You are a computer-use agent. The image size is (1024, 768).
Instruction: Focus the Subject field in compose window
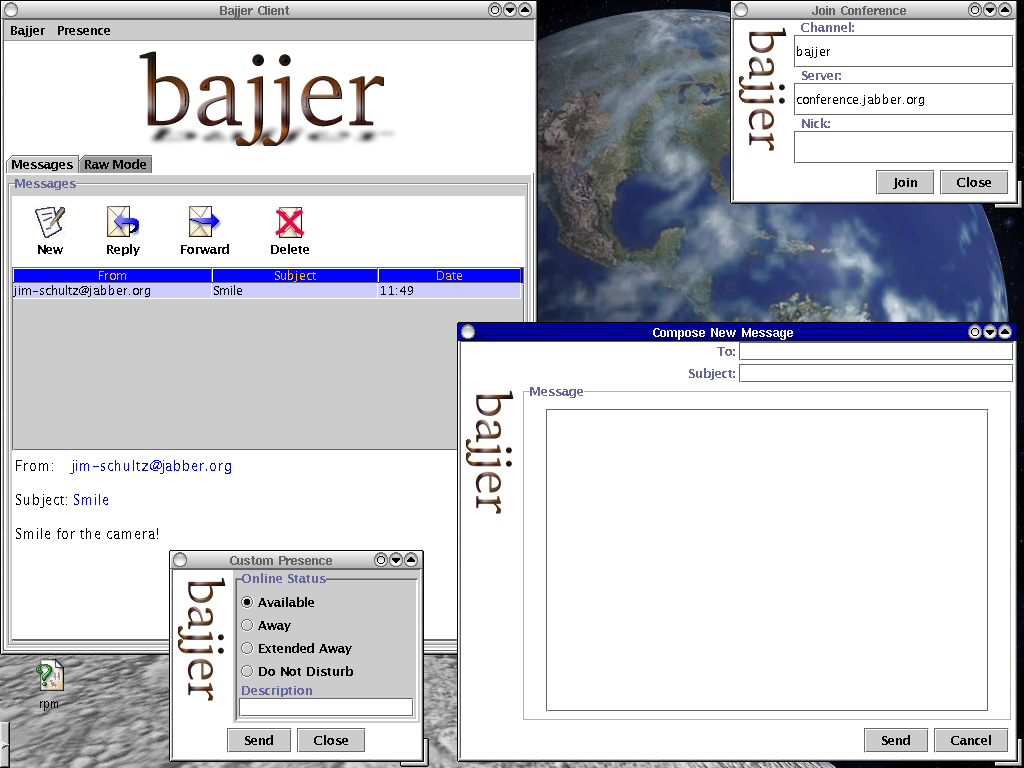[x=875, y=373]
